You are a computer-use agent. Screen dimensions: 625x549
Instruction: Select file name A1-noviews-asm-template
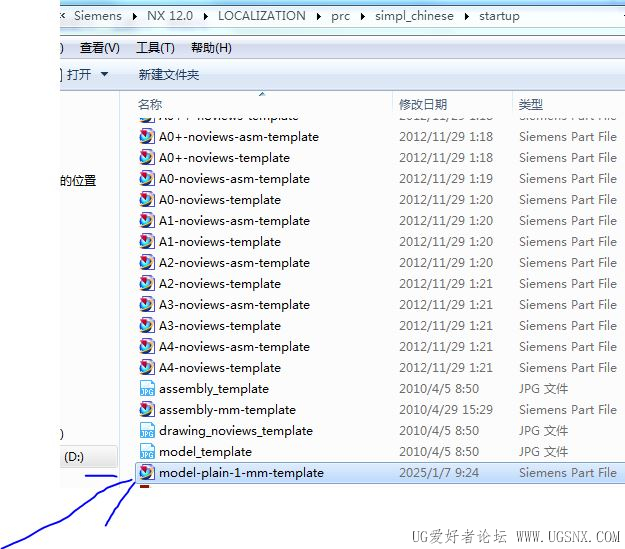(x=234, y=221)
